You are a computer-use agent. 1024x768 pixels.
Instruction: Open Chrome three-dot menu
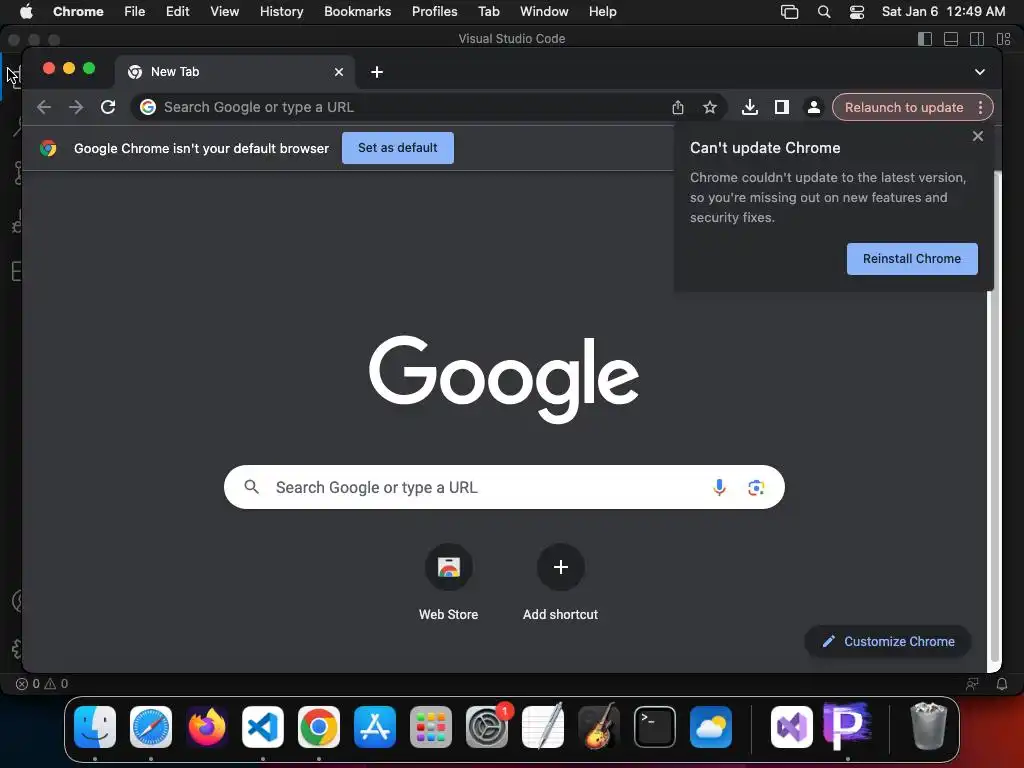980,107
